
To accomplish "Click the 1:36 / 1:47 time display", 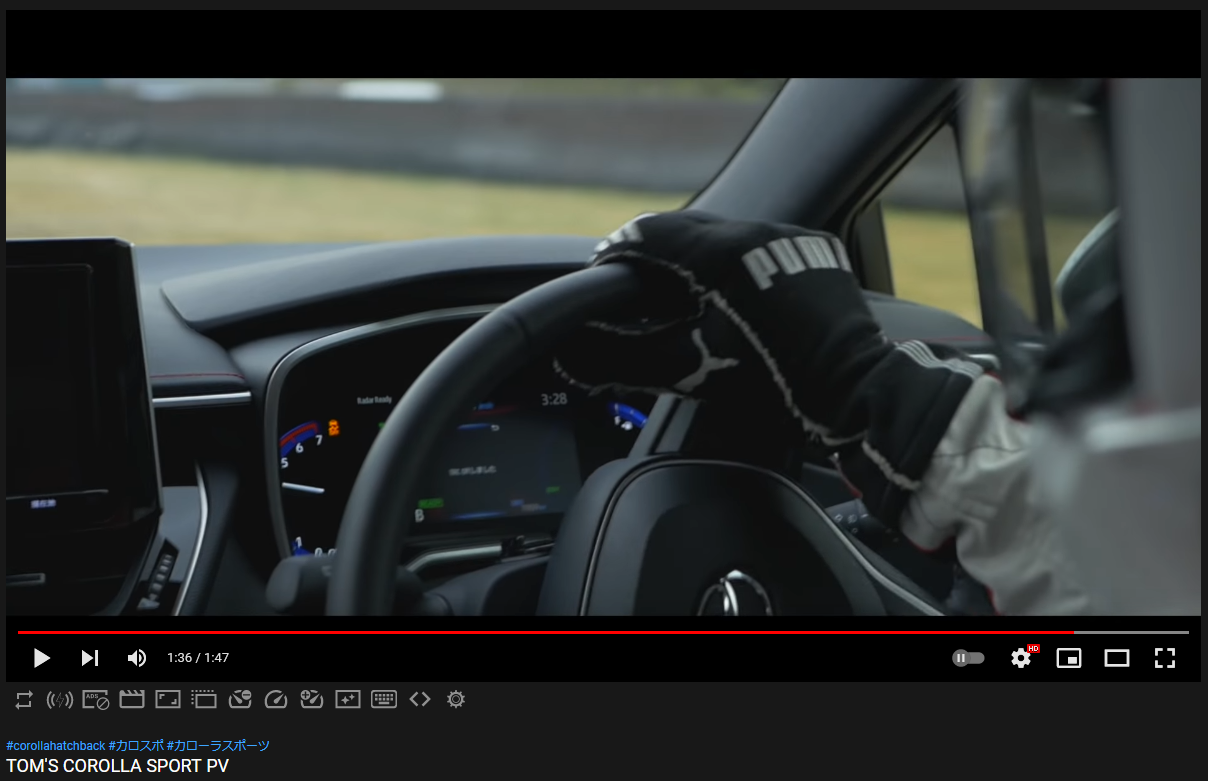I will [x=198, y=658].
